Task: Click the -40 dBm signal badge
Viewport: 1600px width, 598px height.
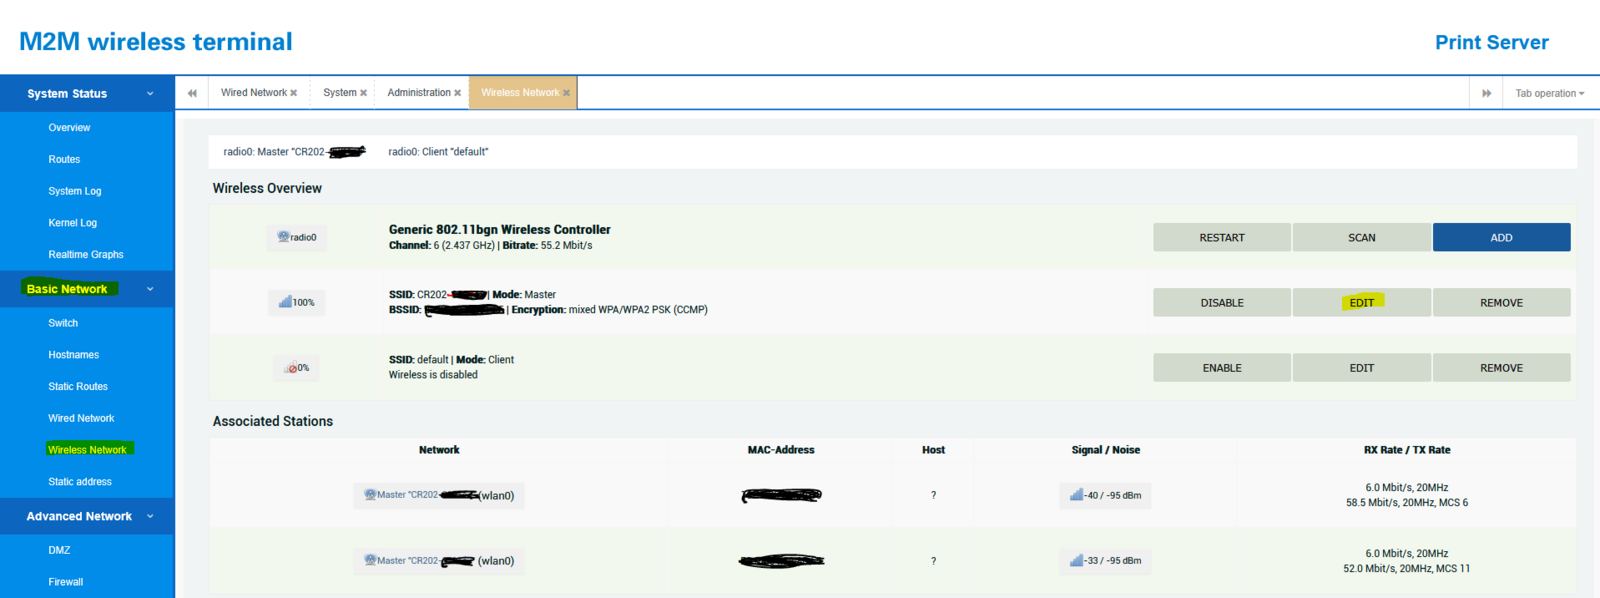Action: 1105,495
